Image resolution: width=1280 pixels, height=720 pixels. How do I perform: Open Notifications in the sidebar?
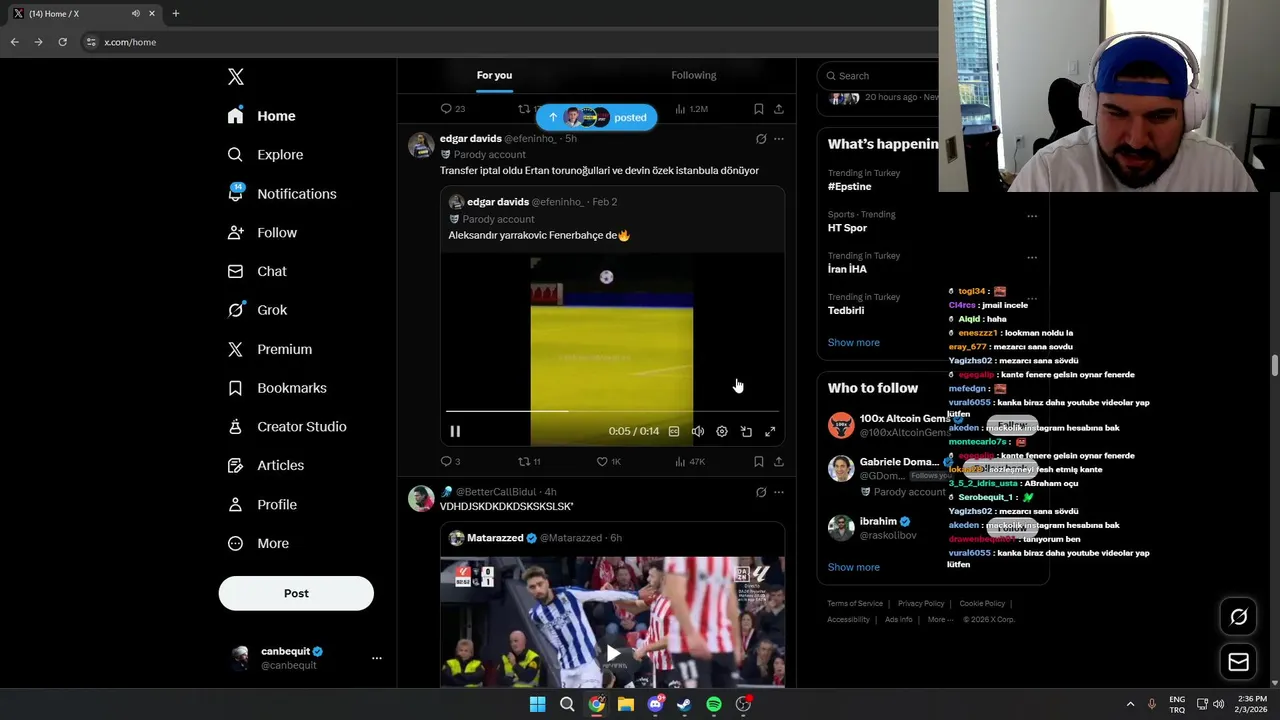coord(282,194)
